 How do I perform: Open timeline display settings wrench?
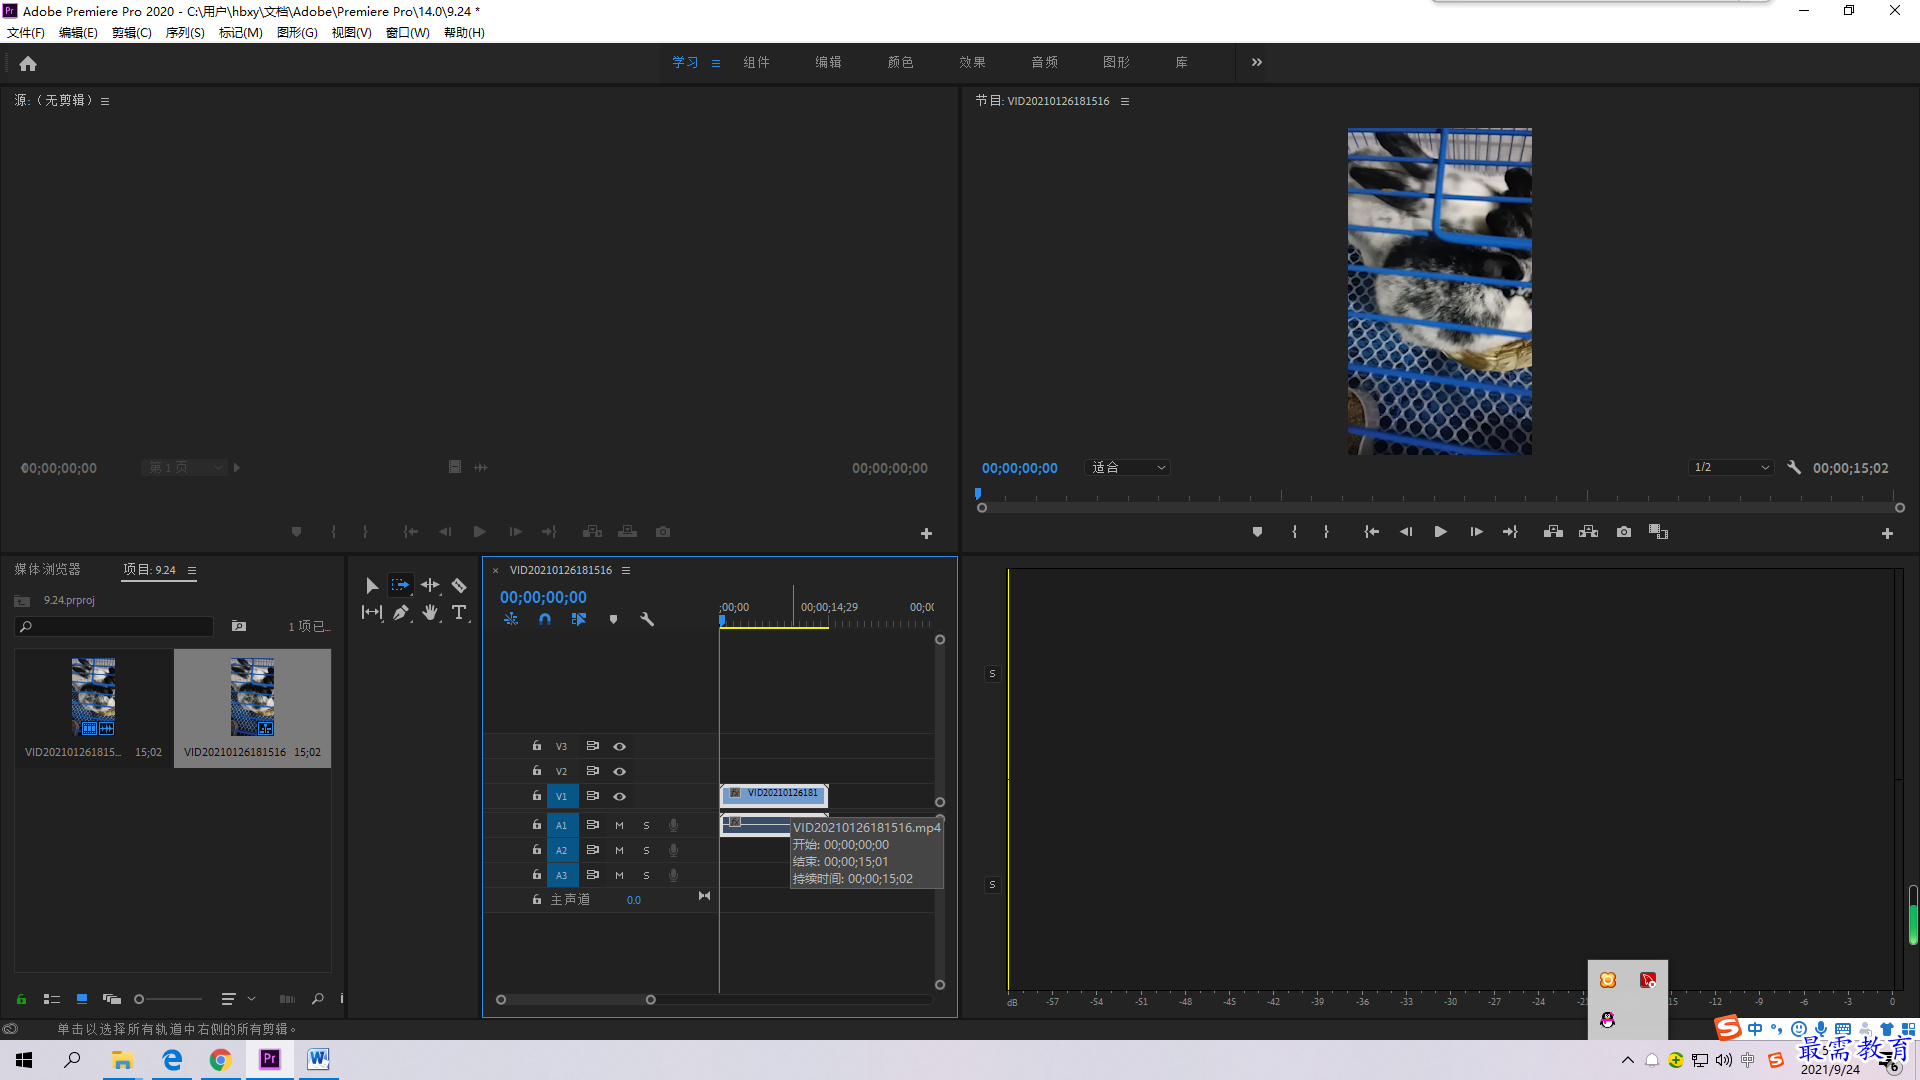647,619
